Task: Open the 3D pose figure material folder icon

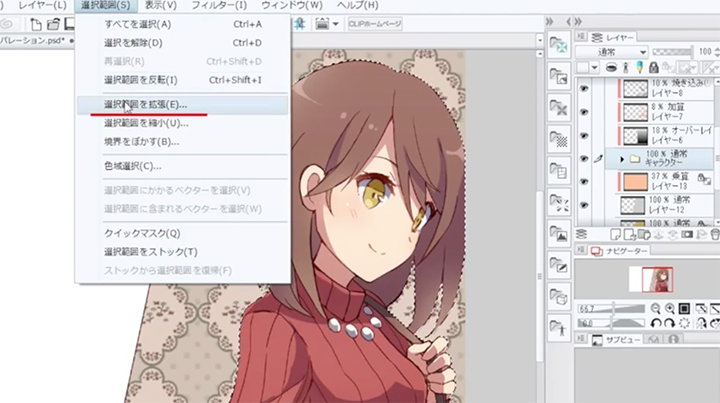Action: [x=559, y=329]
